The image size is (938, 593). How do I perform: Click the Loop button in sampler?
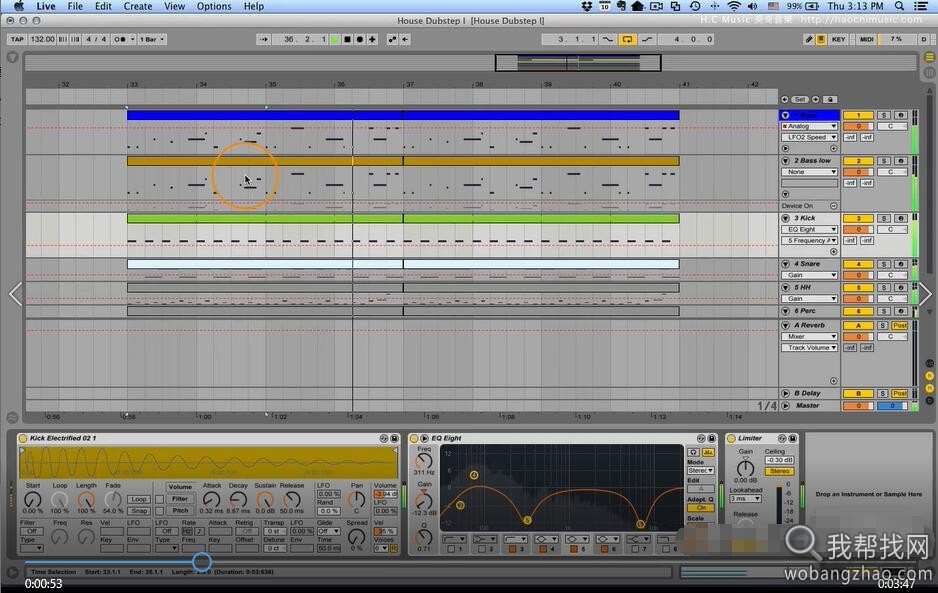click(x=139, y=499)
